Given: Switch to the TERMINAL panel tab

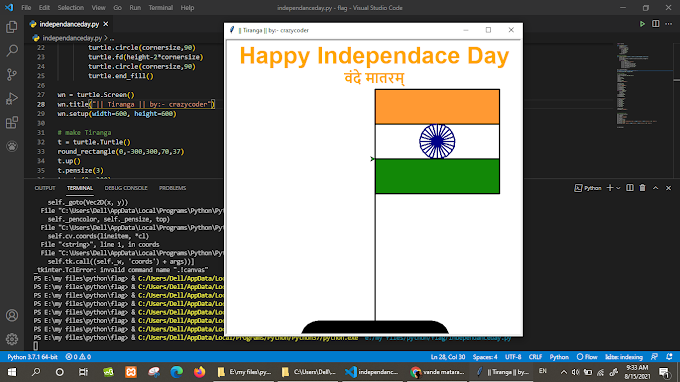Looking at the screenshot, I should pyautogui.click(x=80, y=188).
